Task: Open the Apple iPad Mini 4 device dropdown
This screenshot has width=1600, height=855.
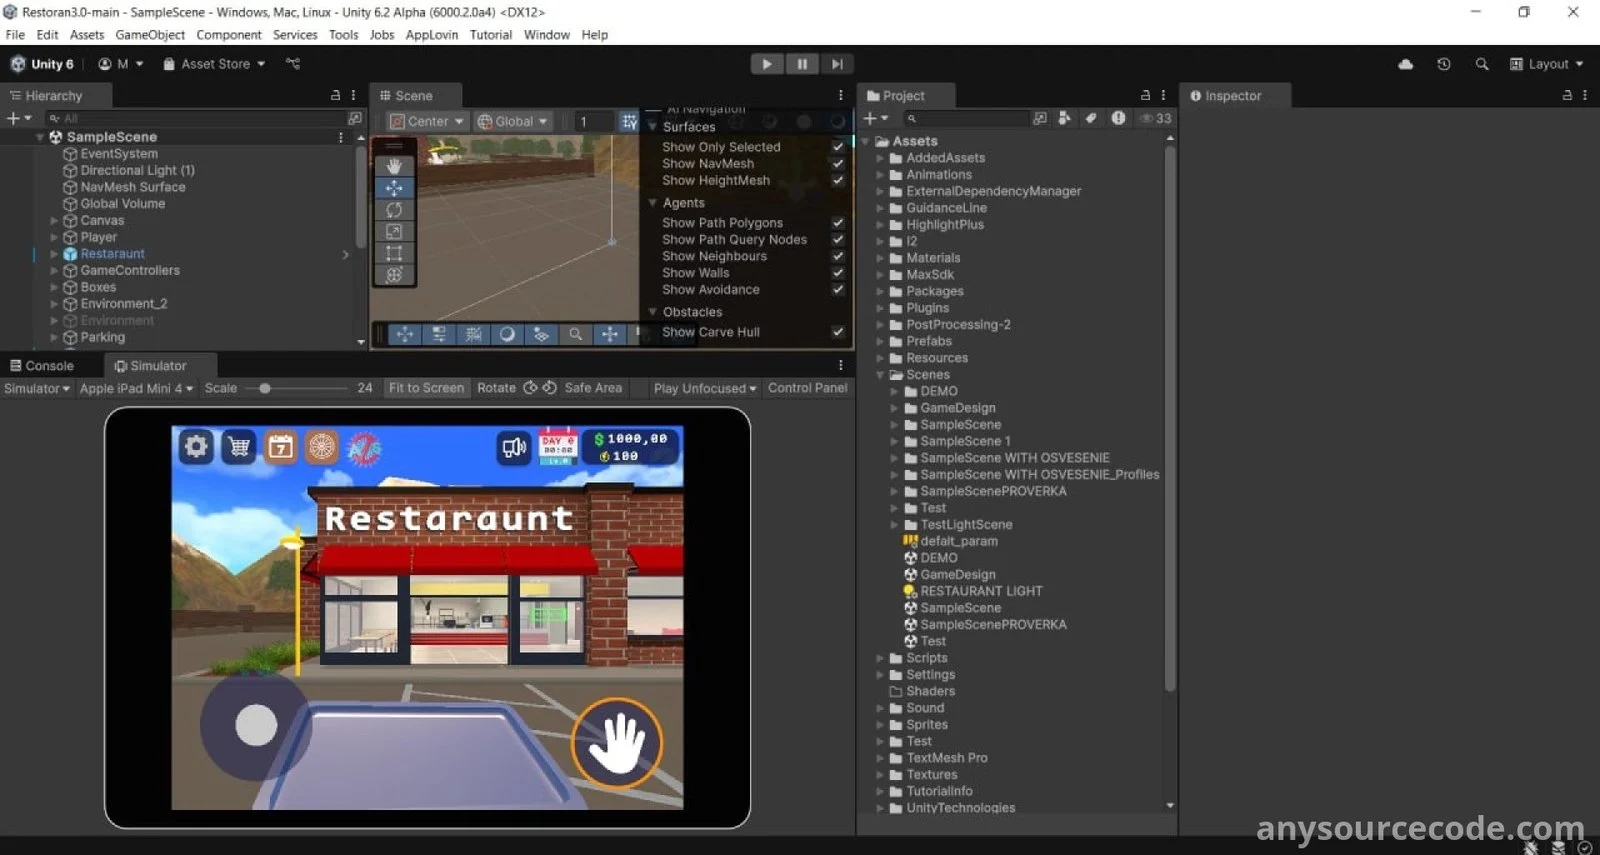Action: tap(136, 388)
